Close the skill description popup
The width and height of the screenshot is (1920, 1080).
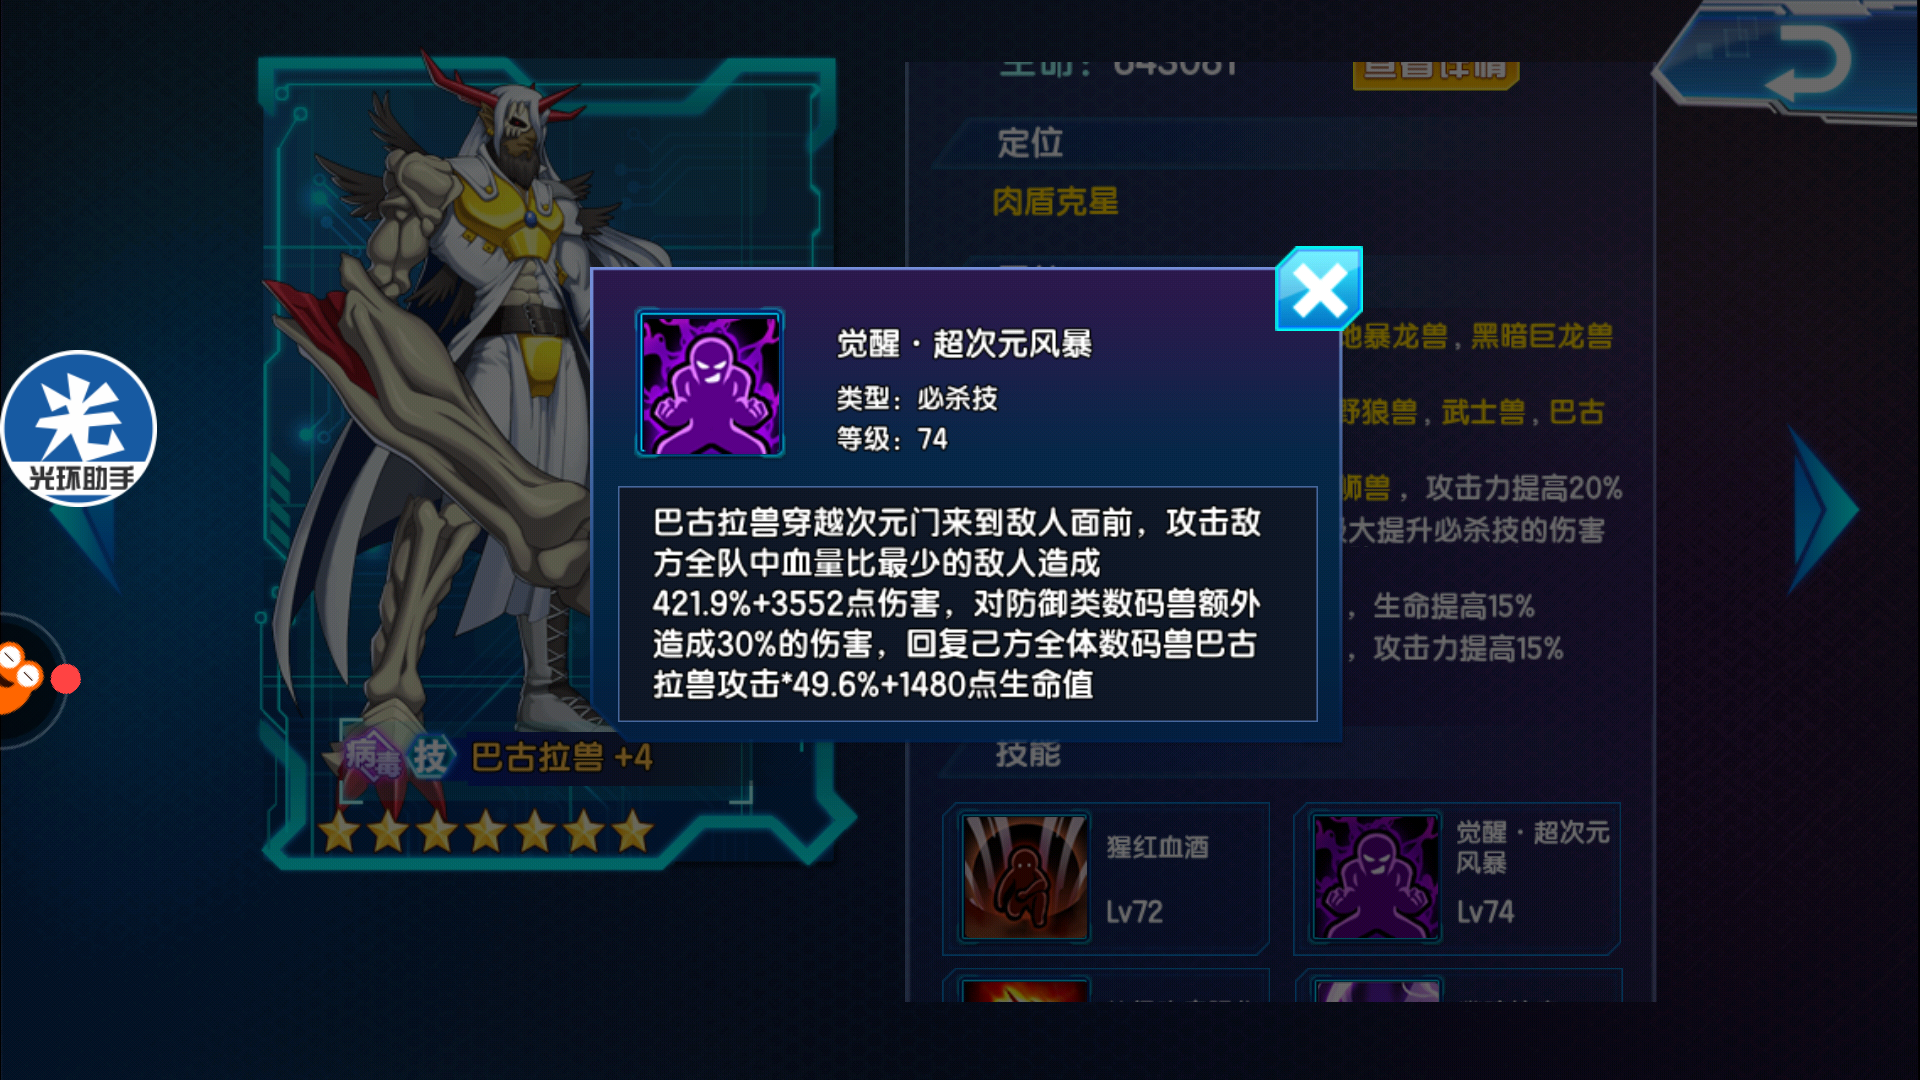click(x=1319, y=289)
